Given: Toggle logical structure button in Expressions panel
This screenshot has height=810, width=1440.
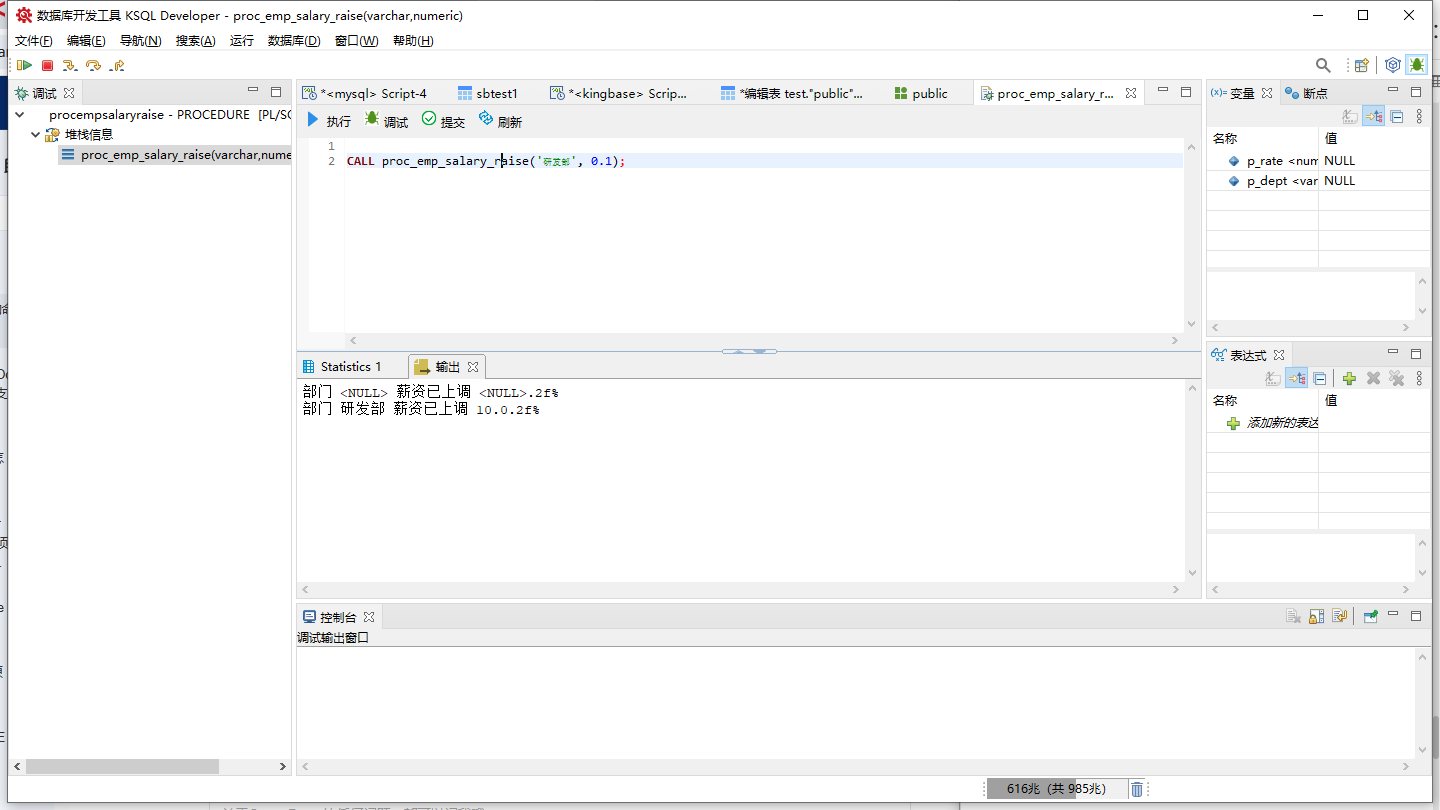Looking at the screenshot, I should (x=1296, y=378).
